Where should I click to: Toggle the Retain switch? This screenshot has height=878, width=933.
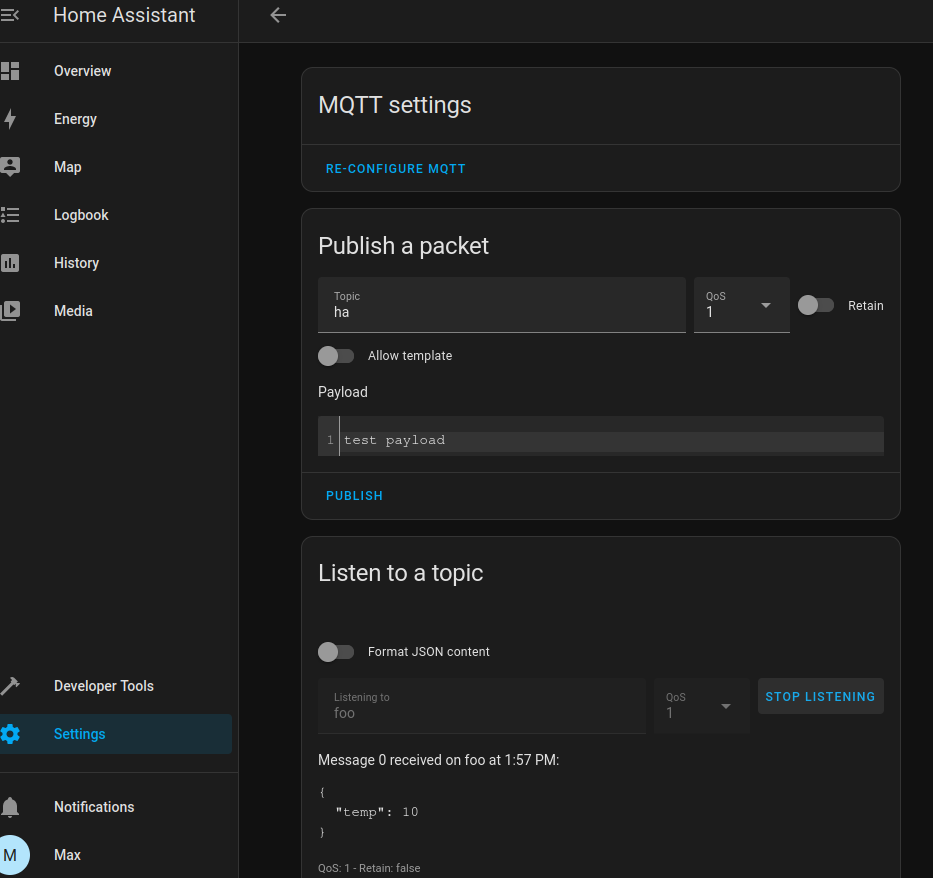(815, 305)
